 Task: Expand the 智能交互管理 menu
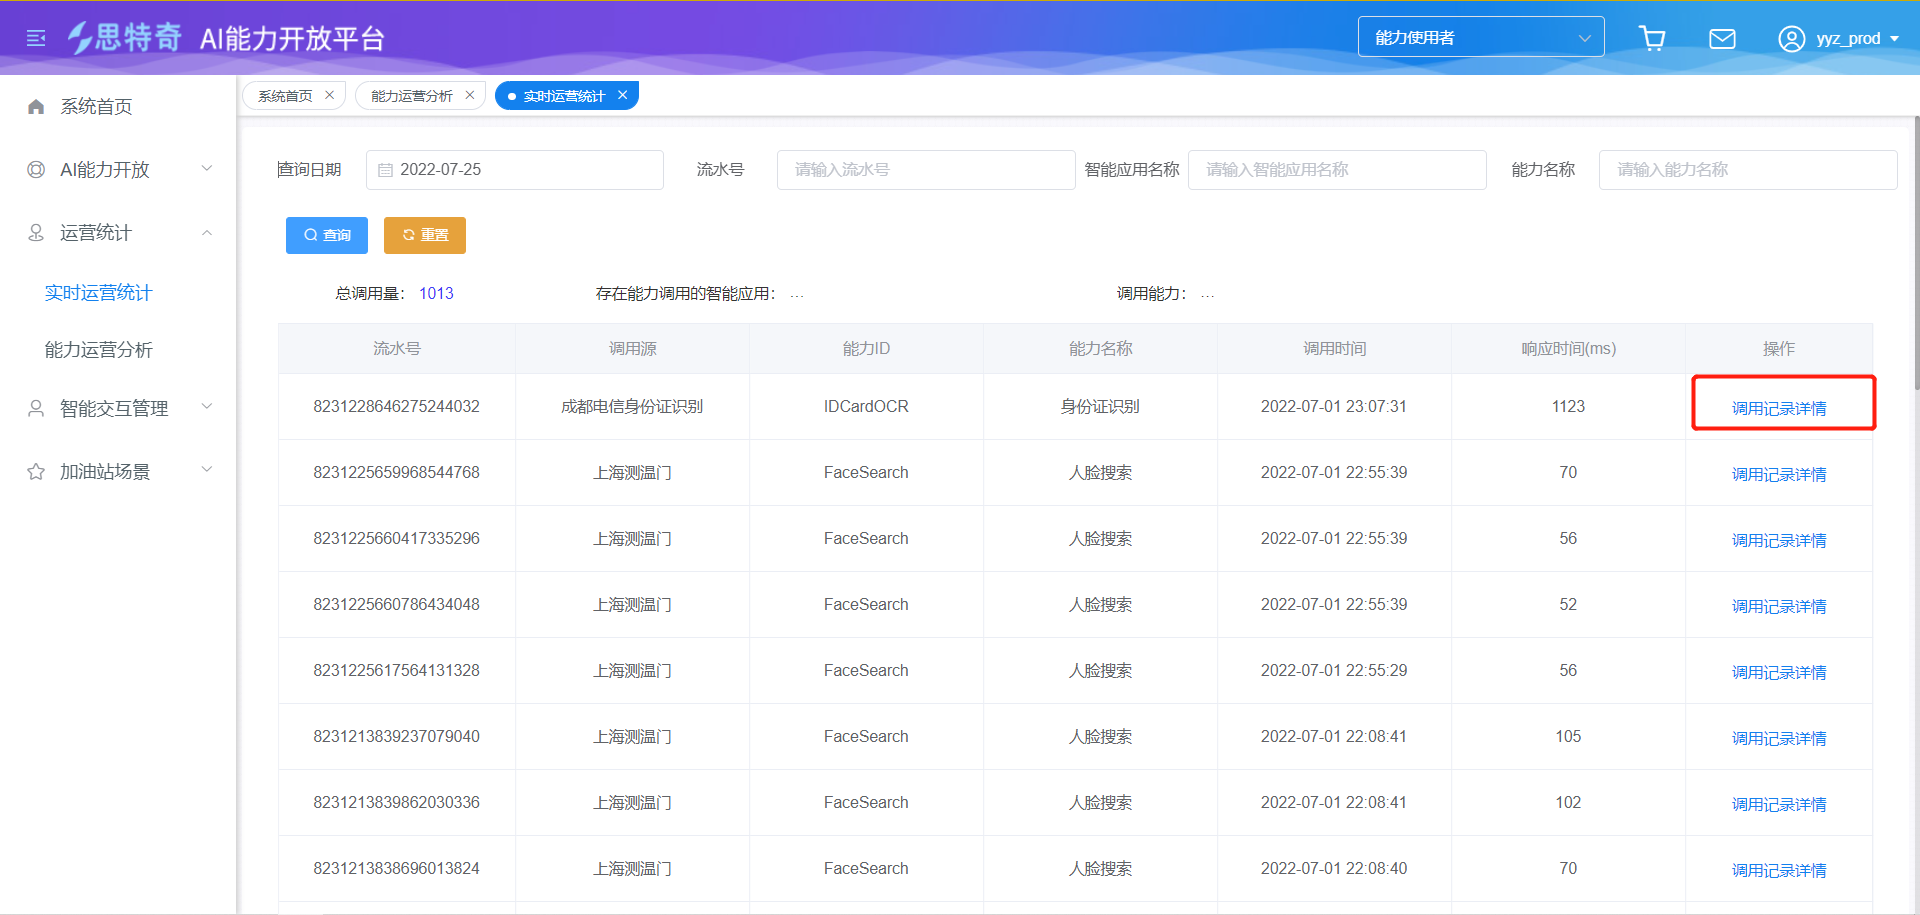tap(207, 406)
